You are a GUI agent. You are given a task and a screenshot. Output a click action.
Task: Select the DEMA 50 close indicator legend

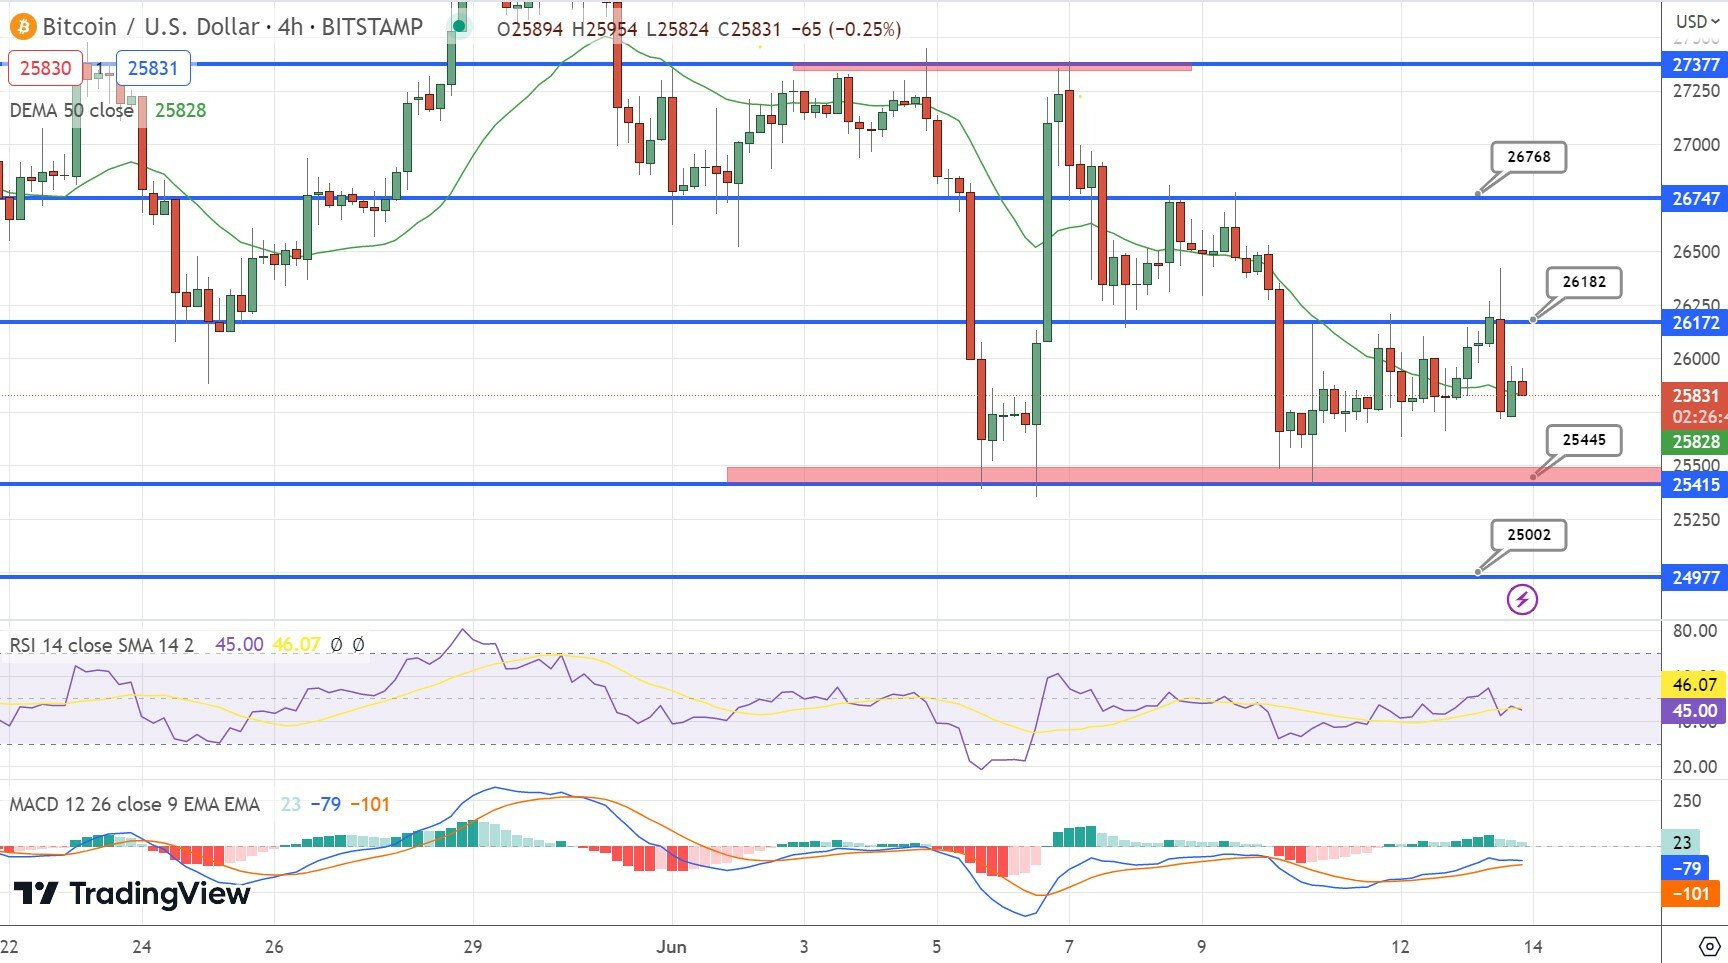point(71,110)
